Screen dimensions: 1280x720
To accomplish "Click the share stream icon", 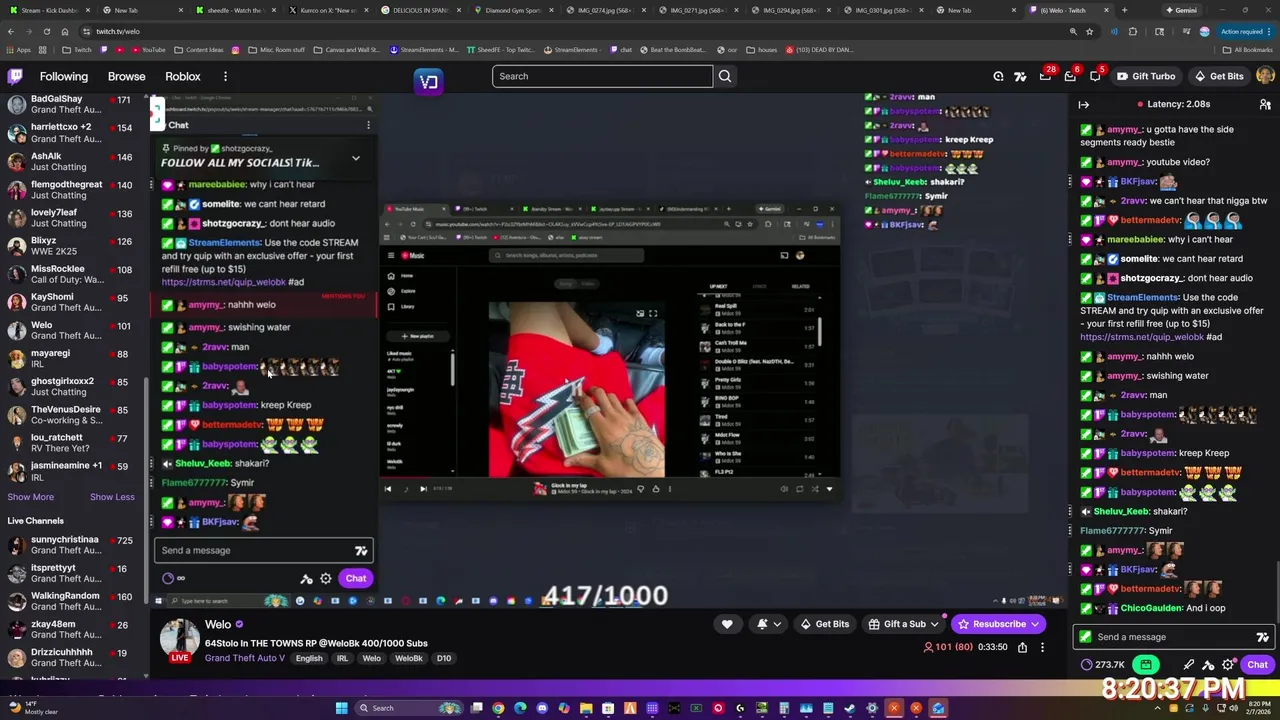I will pos(1022,647).
